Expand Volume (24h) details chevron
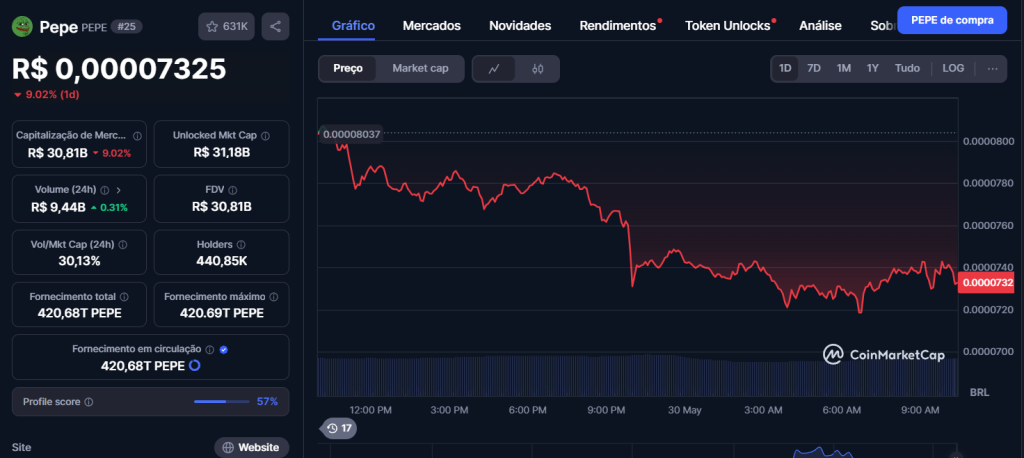 tap(119, 190)
